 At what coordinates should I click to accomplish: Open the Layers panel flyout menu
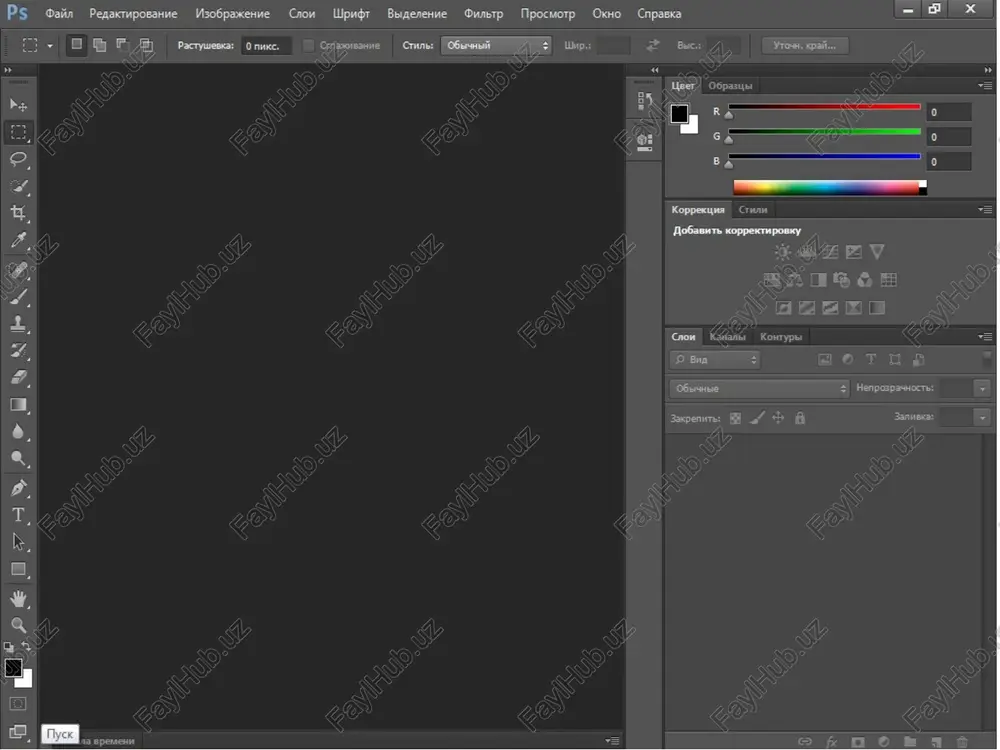point(985,336)
